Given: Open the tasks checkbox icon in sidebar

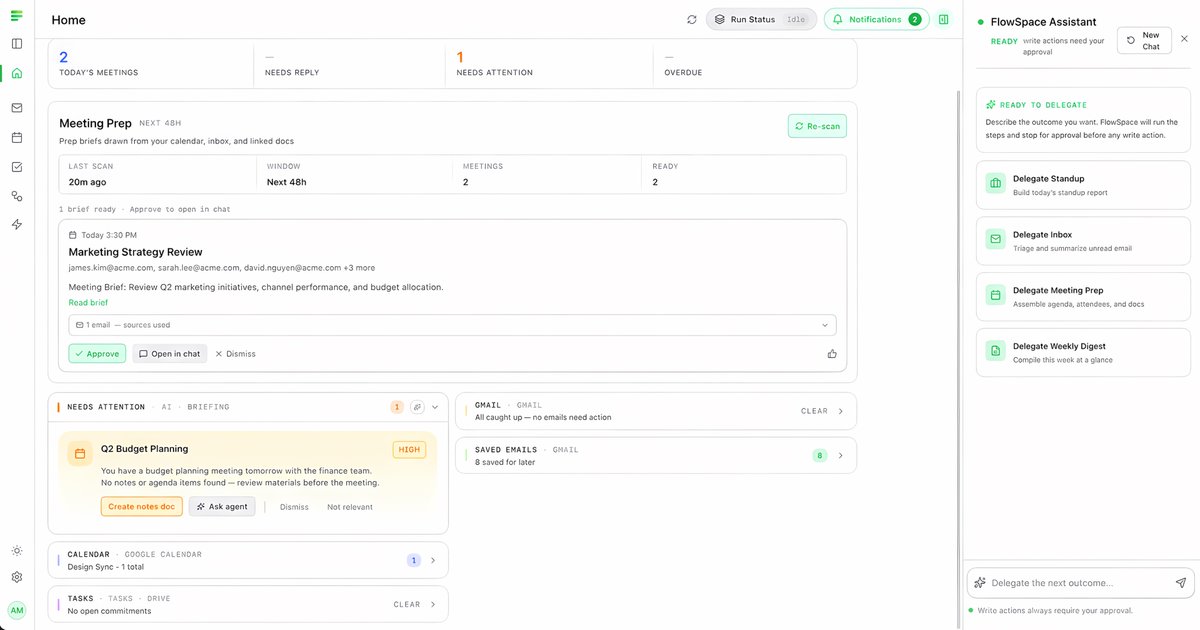Looking at the screenshot, I should (17, 167).
